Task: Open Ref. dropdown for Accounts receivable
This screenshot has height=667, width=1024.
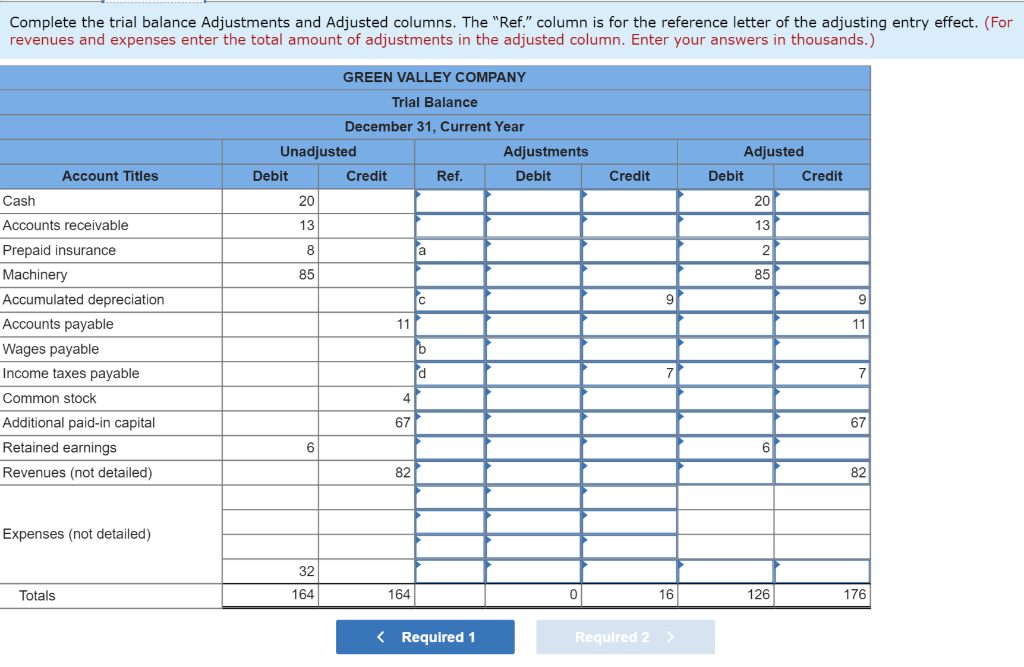Action: 450,225
